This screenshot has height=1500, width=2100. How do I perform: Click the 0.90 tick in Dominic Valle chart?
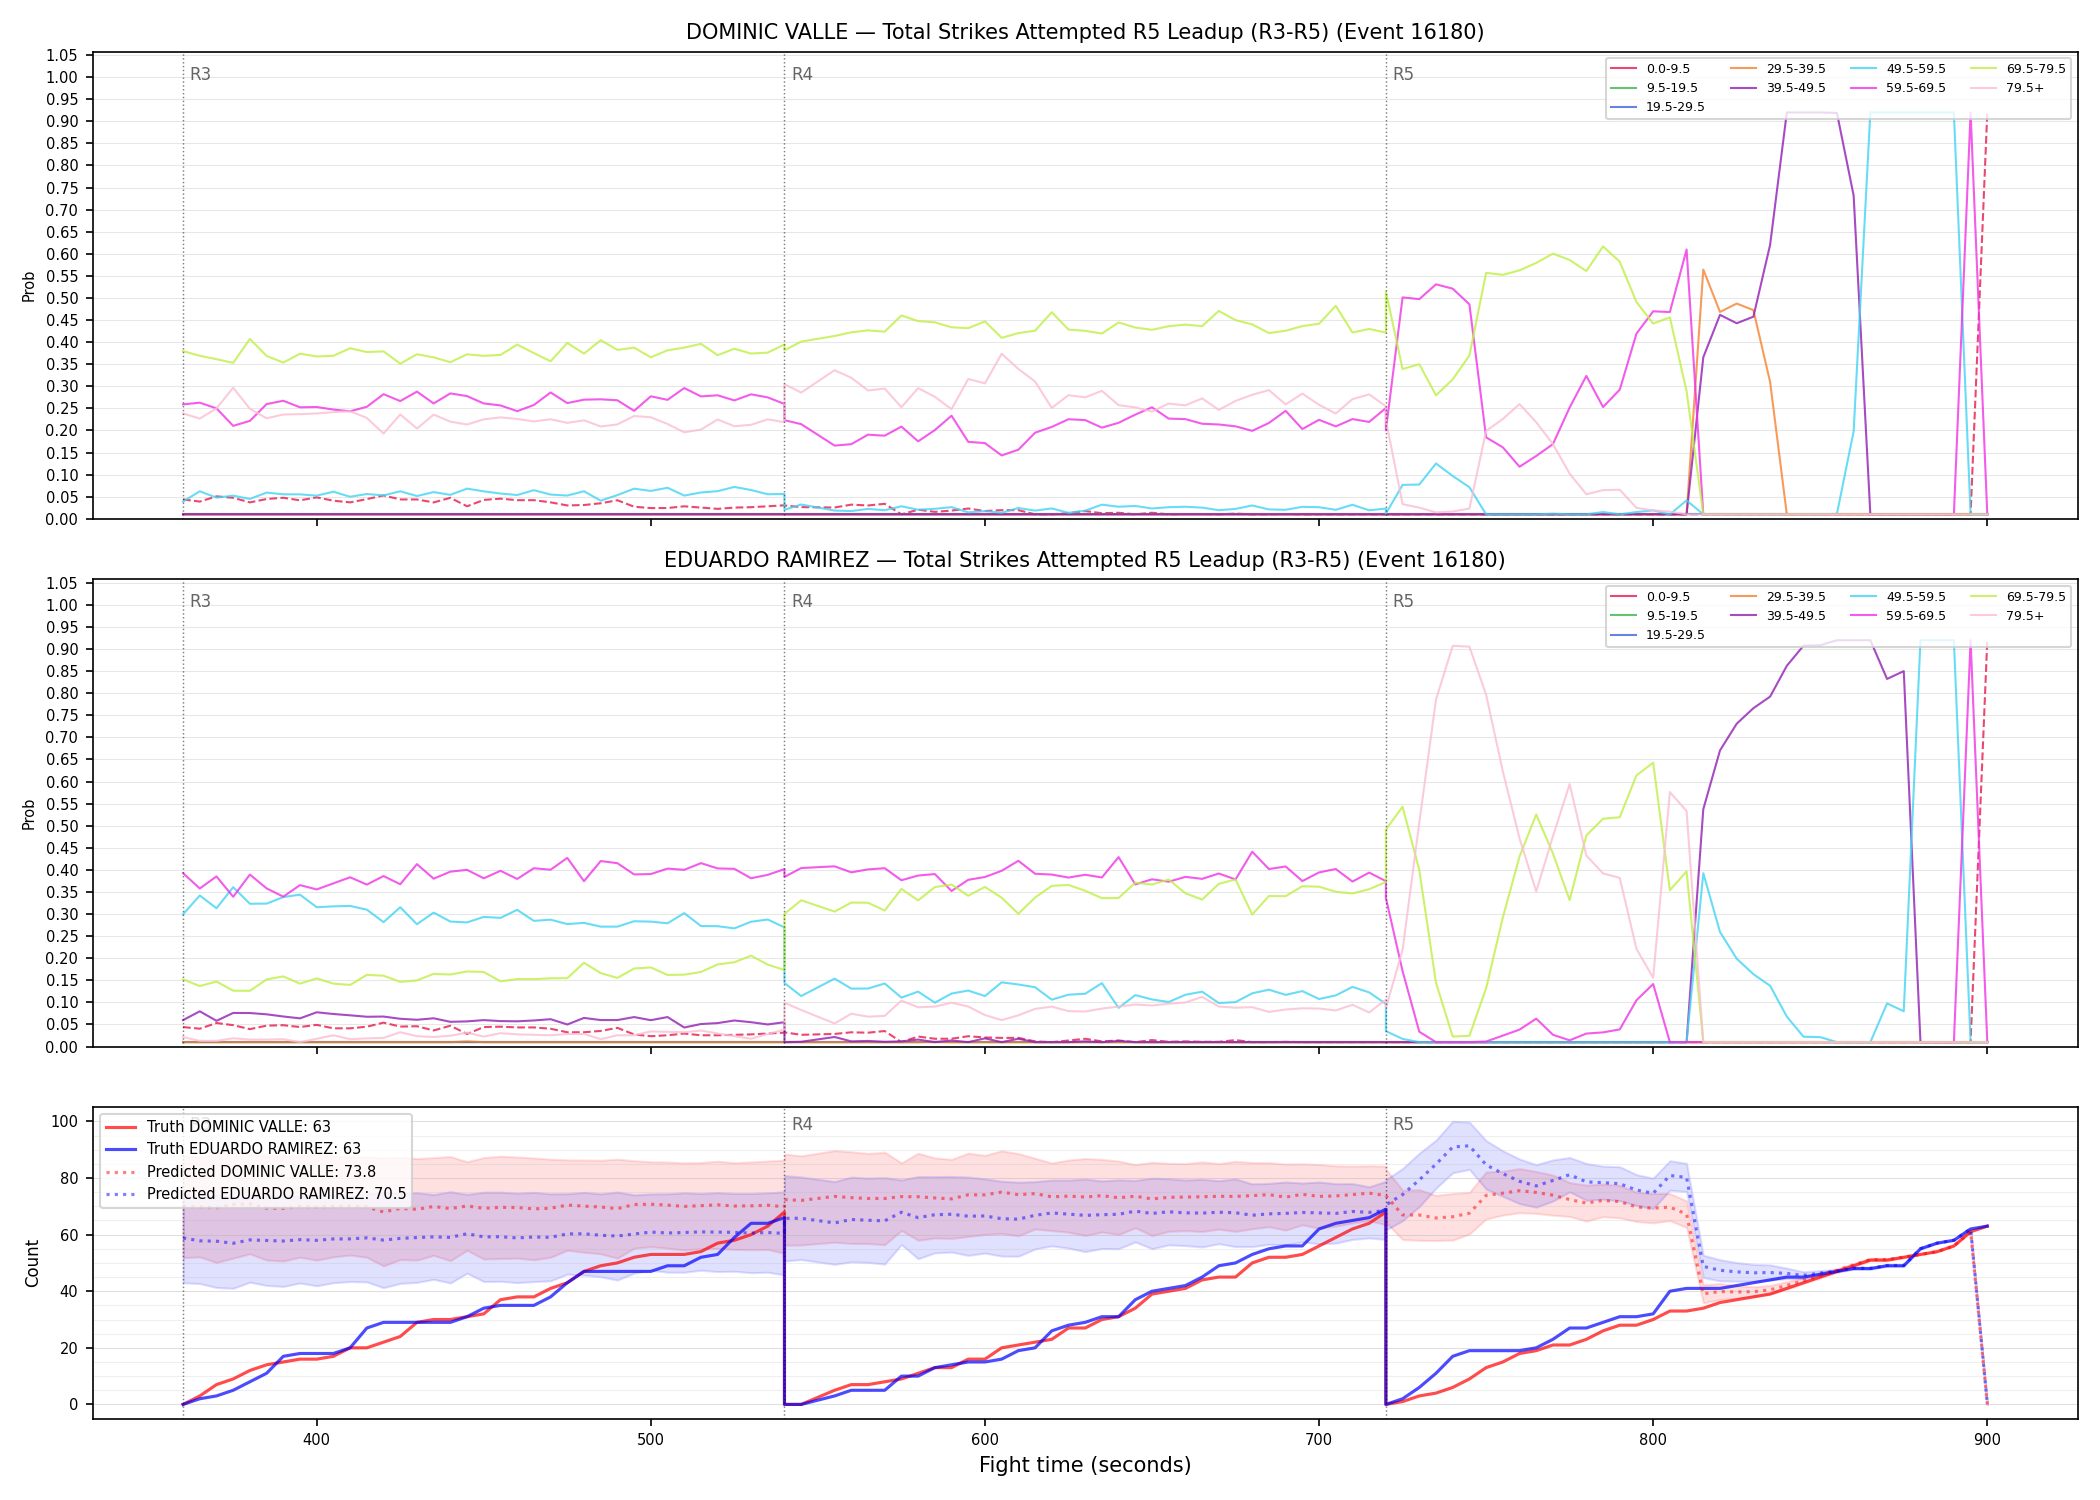(x=62, y=121)
